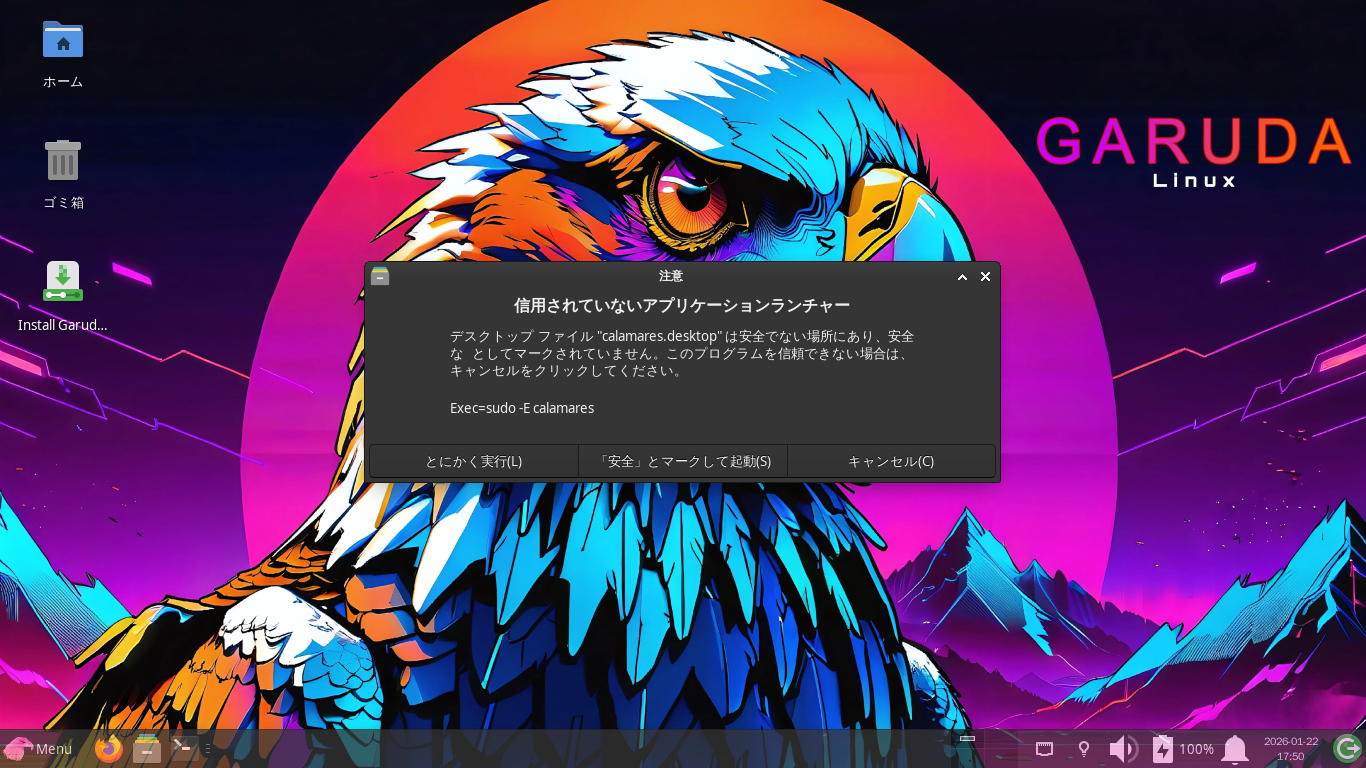1366x768 pixels.
Task: Click the green logout icon
Action: [x=1347, y=748]
